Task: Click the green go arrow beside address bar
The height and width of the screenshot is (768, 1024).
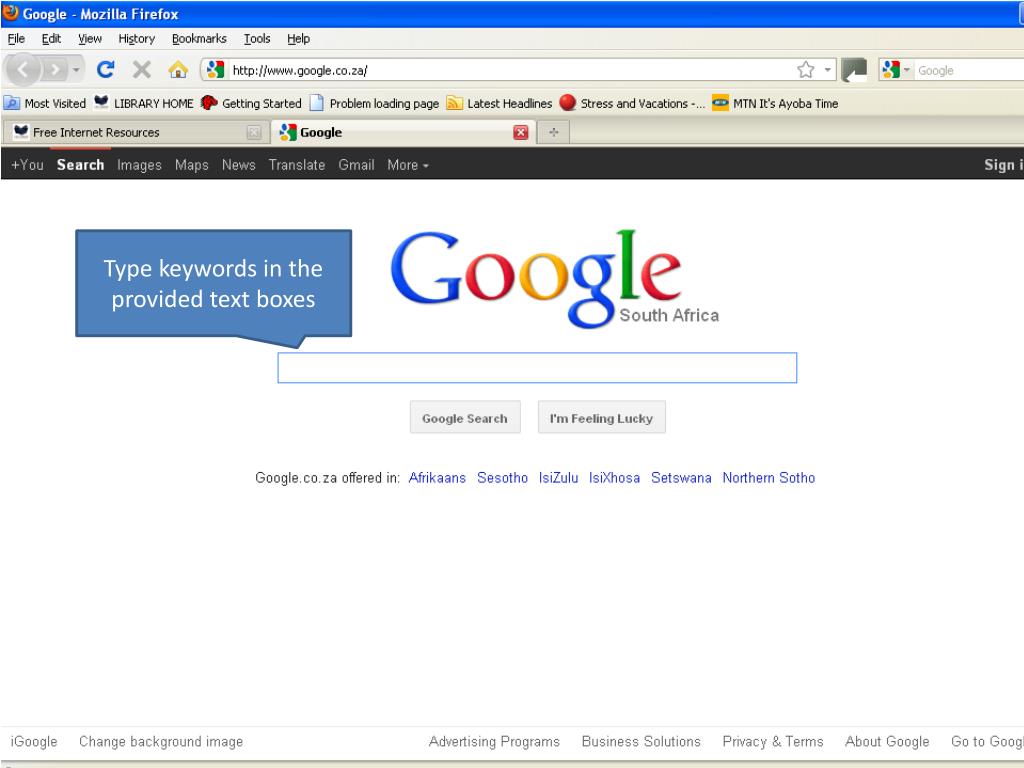Action: [x=854, y=70]
